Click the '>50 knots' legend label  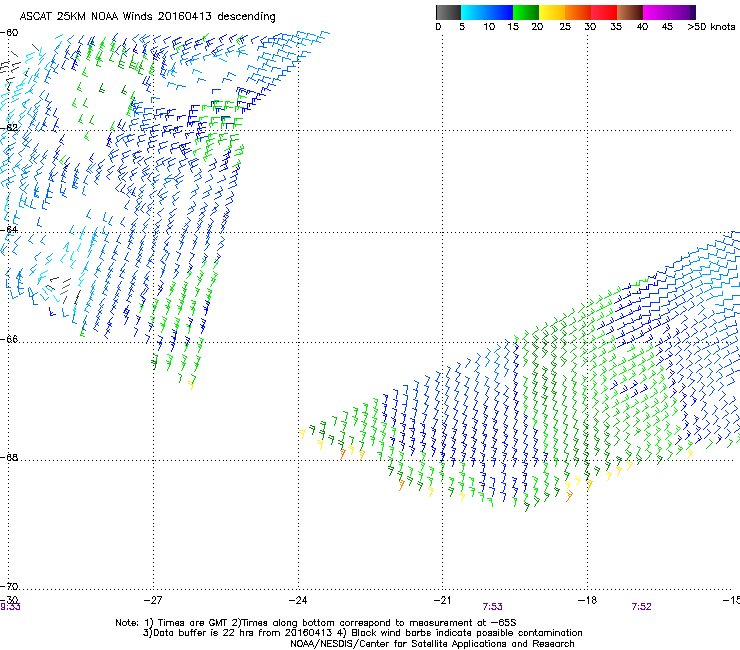[711, 27]
